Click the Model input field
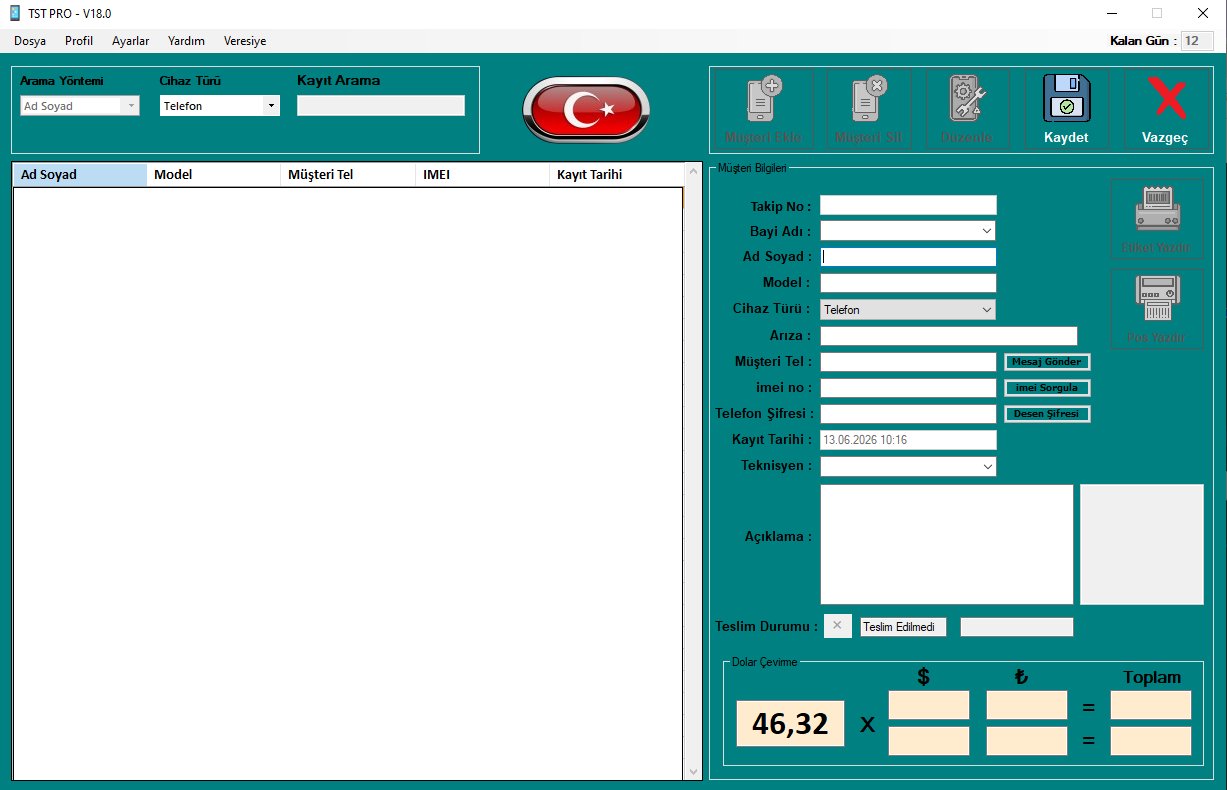This screenshot has width=1227, height=790. (x=908, y=283)
